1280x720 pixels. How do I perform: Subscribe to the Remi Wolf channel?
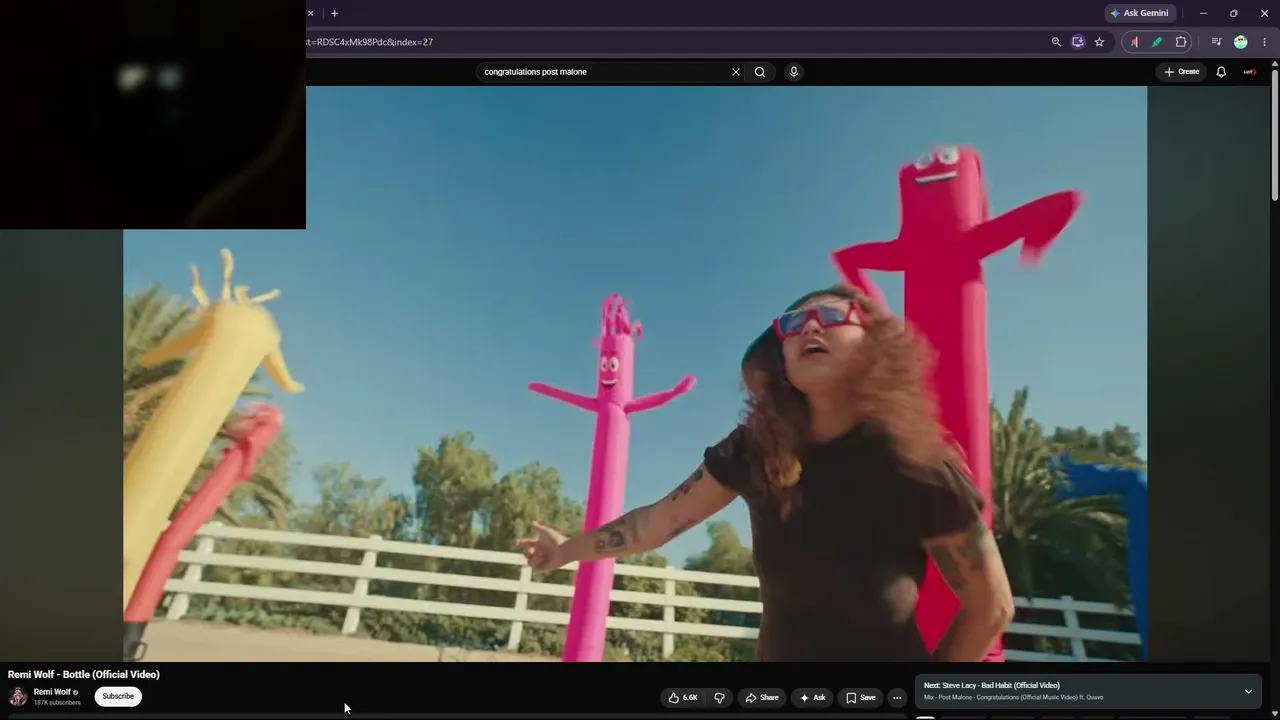(118, 697)
